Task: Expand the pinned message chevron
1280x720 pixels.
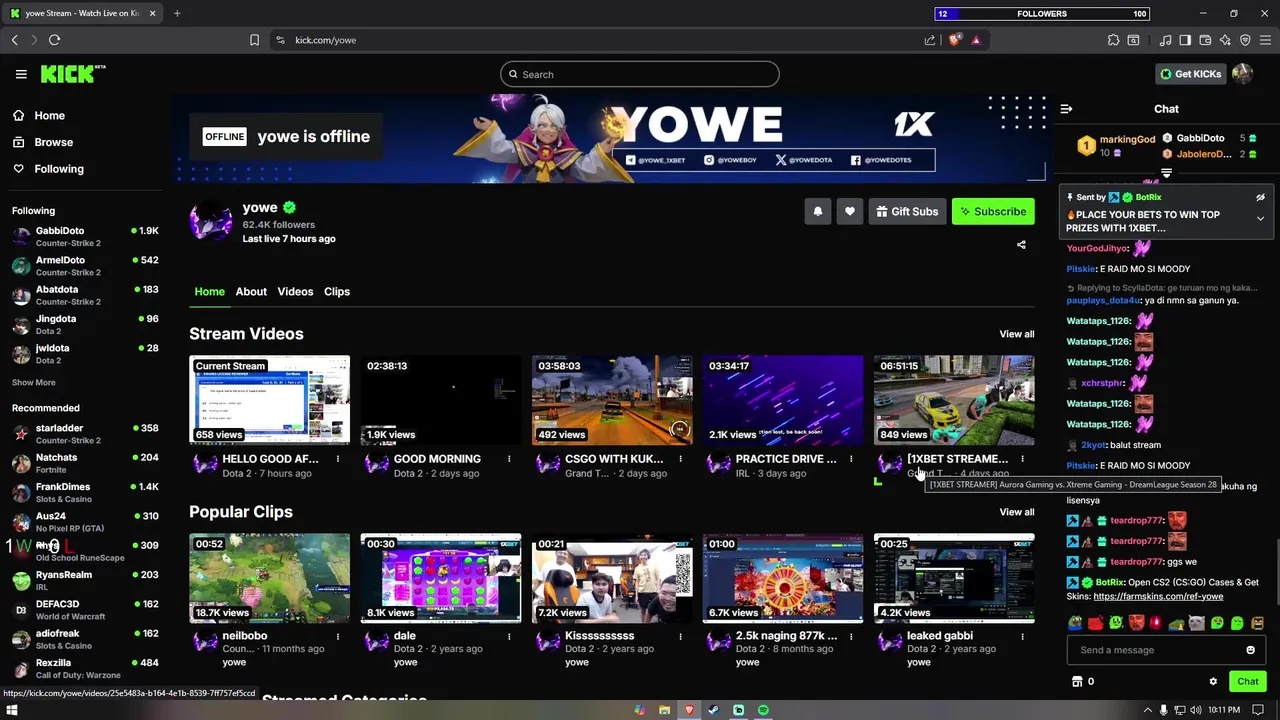Action: 1260,218
